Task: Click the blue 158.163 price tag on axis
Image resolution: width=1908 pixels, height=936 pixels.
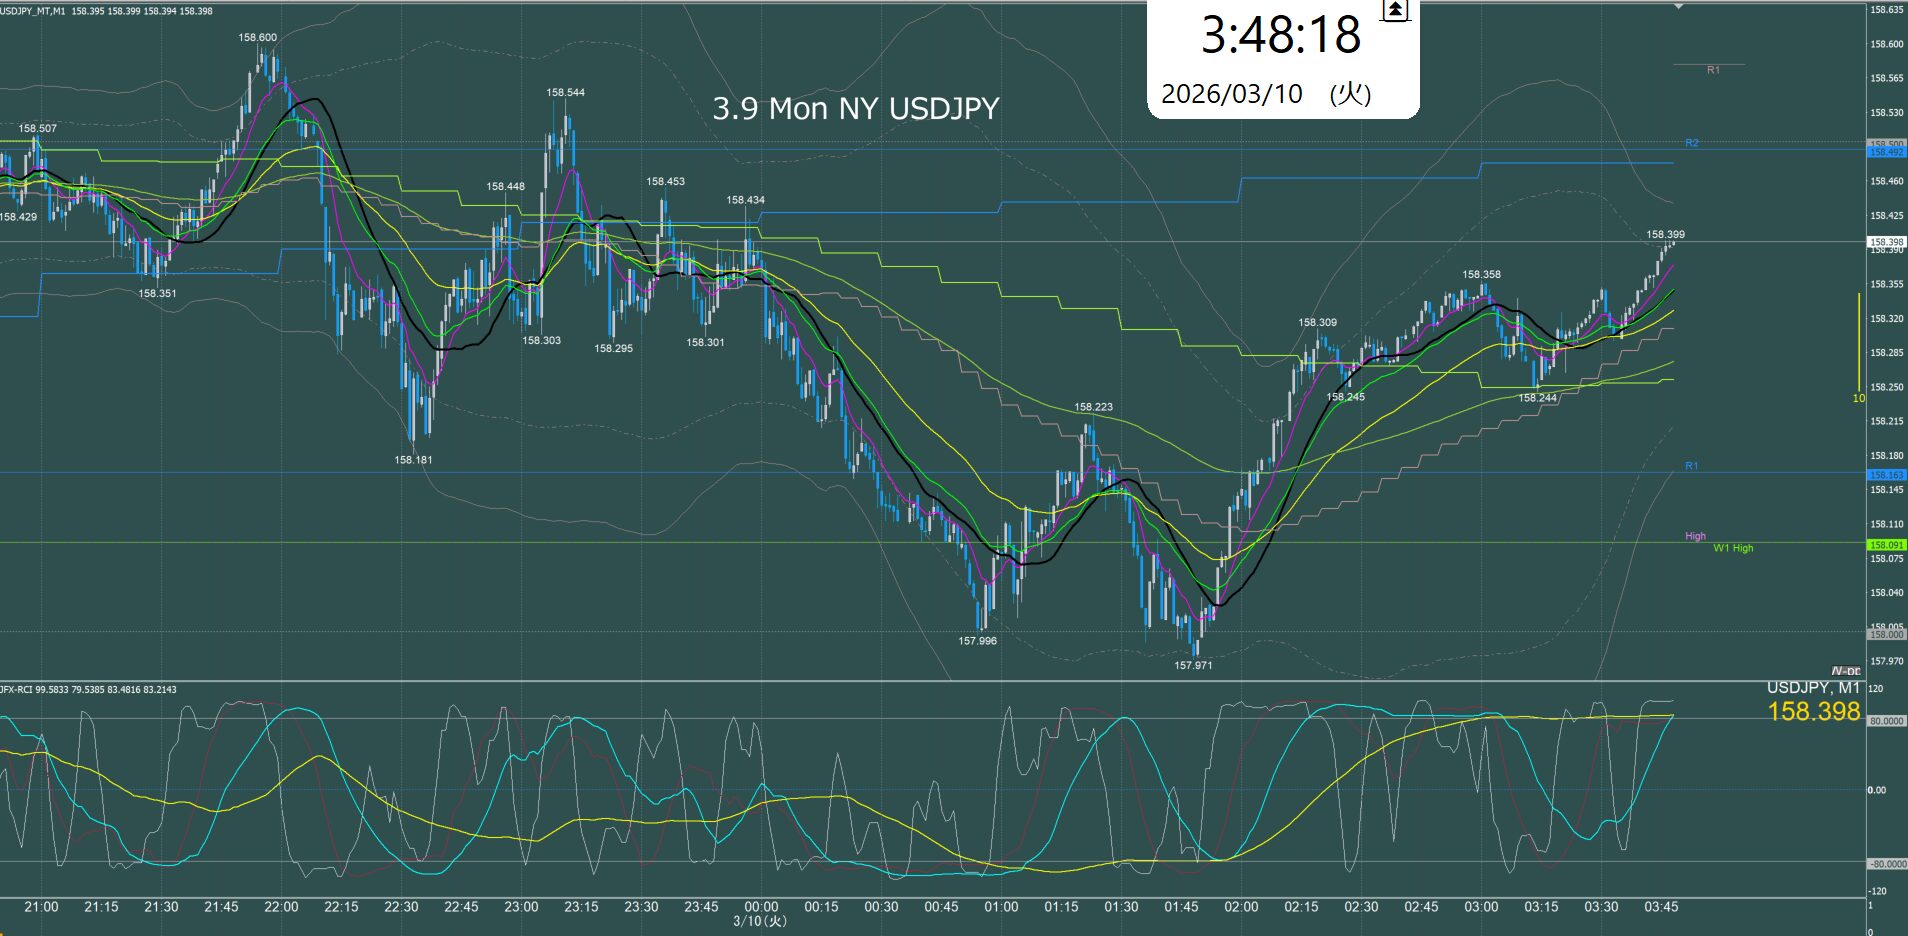Action: tap(1886, 475)
